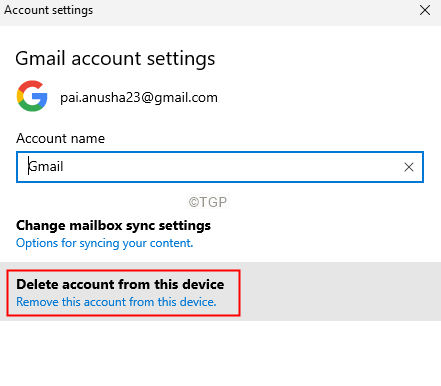Click the Gmail account settings heading
Image resolution: width=441 pixels, height=386 pixels.
115,59
